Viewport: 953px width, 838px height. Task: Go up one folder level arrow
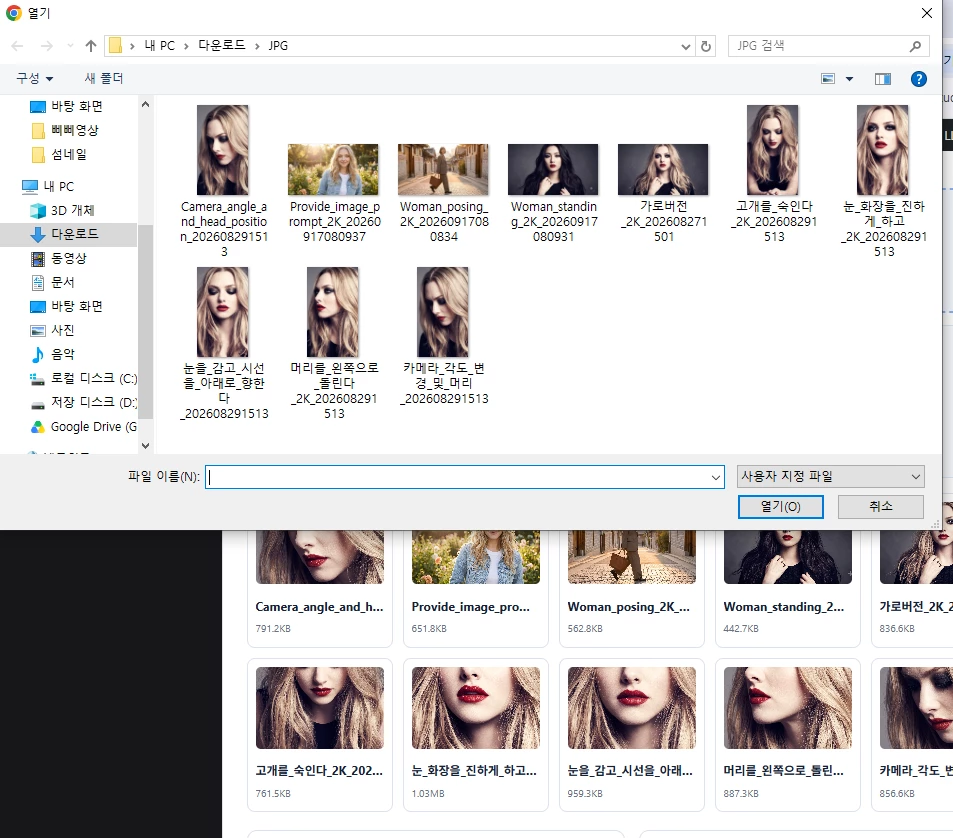91,46
